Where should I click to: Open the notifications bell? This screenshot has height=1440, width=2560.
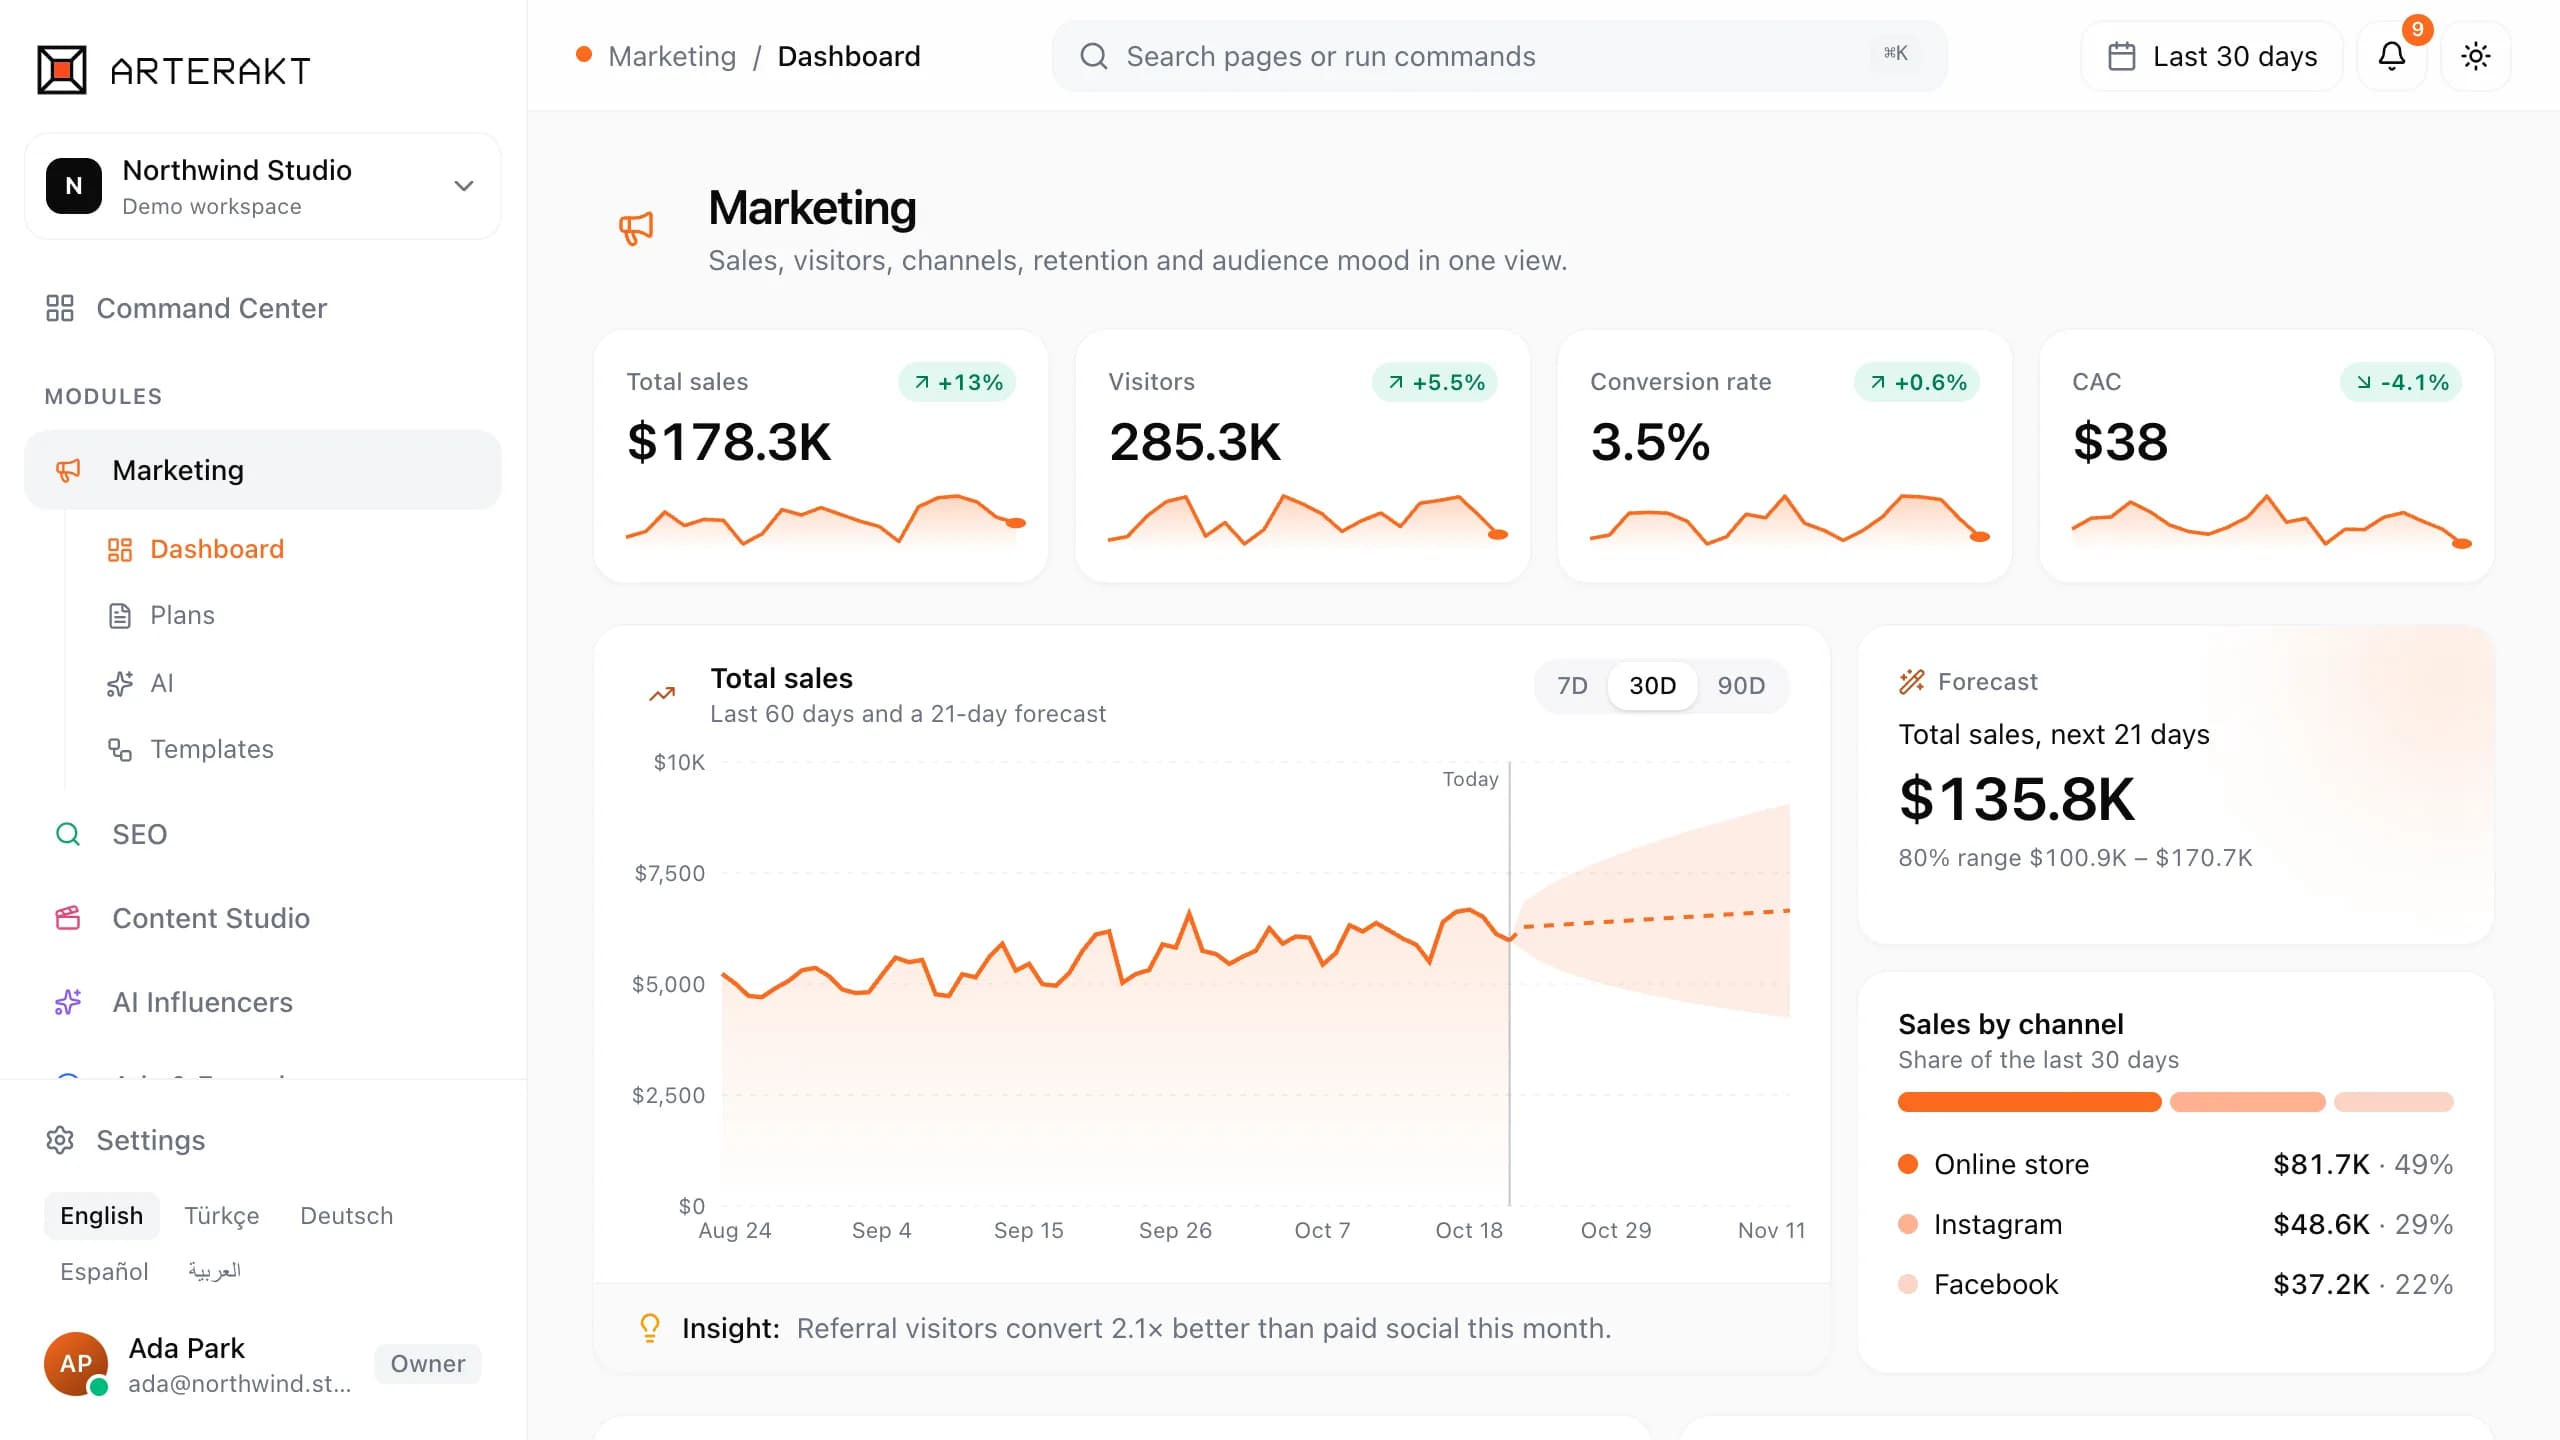coord(2391,56)
